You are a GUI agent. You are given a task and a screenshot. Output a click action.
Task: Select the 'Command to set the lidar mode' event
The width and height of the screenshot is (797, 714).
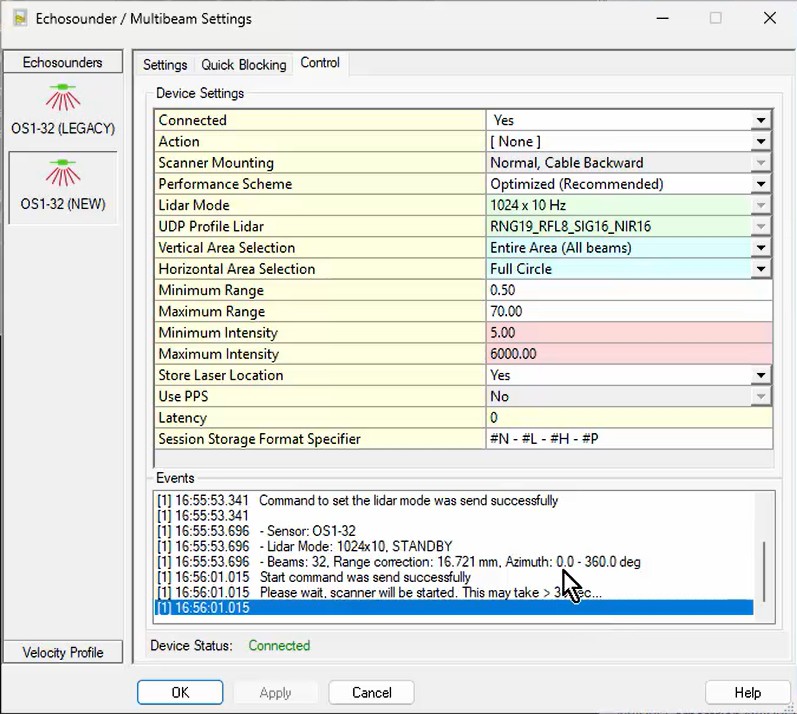pyautogui.click(x=409, y=501)
